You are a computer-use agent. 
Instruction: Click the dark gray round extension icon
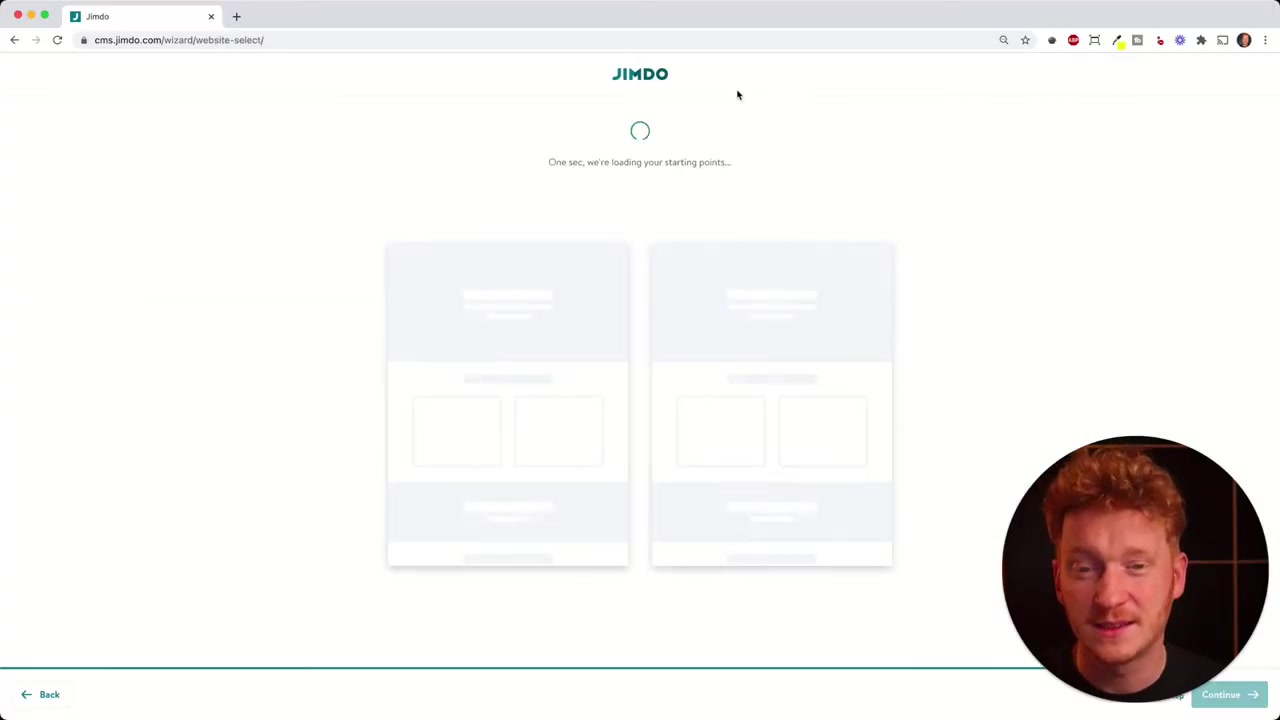click(1052, 40)
